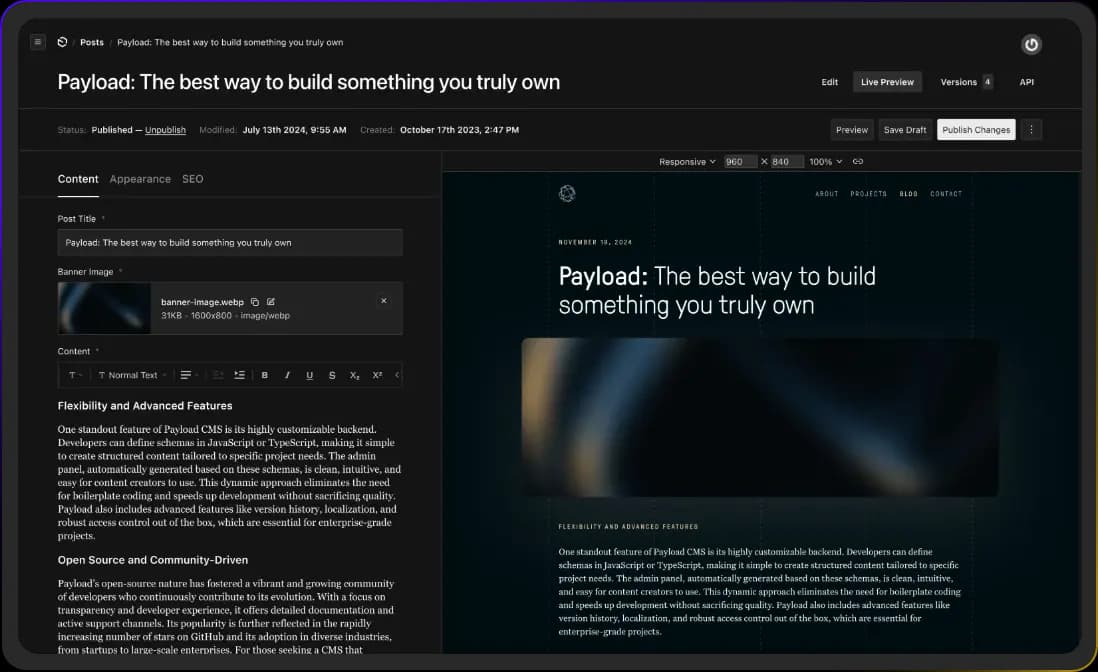
Task: Click the code icon after superscript
Action: (397, 375)
